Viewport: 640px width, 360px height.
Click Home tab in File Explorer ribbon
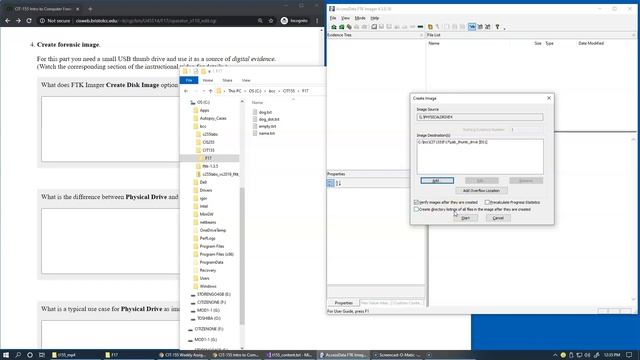208,80
